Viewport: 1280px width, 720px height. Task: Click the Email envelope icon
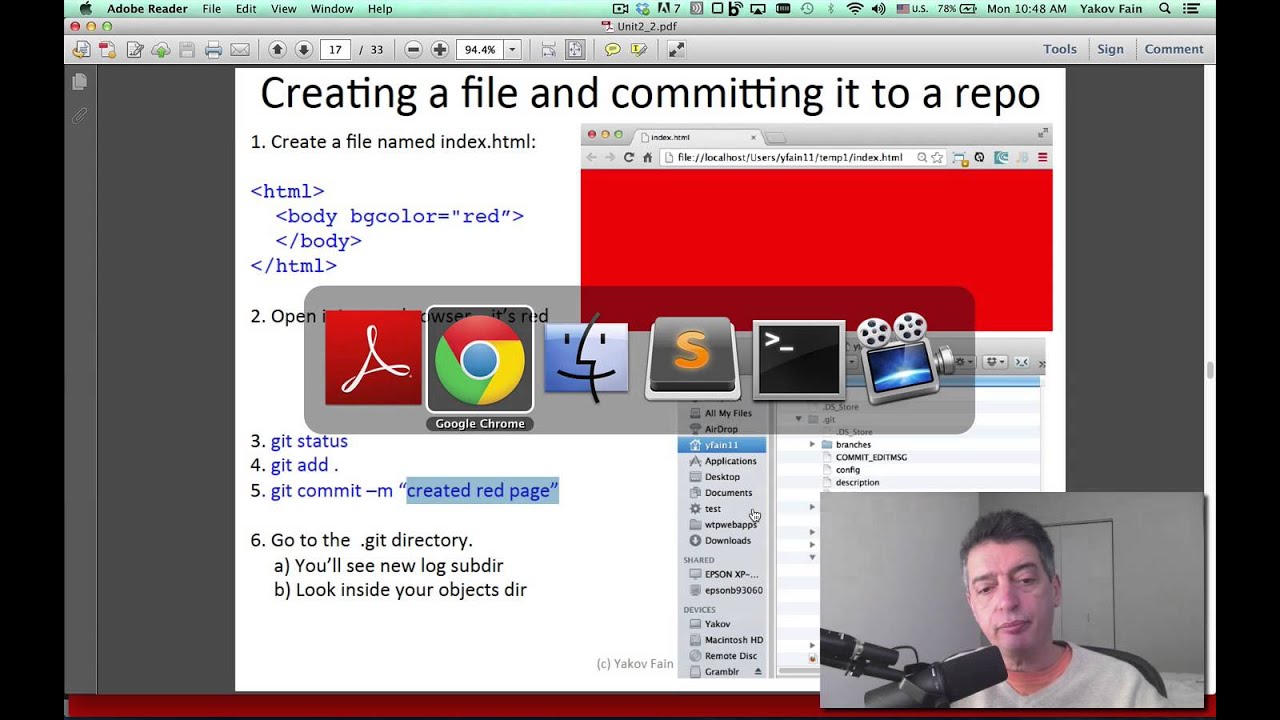240,49
